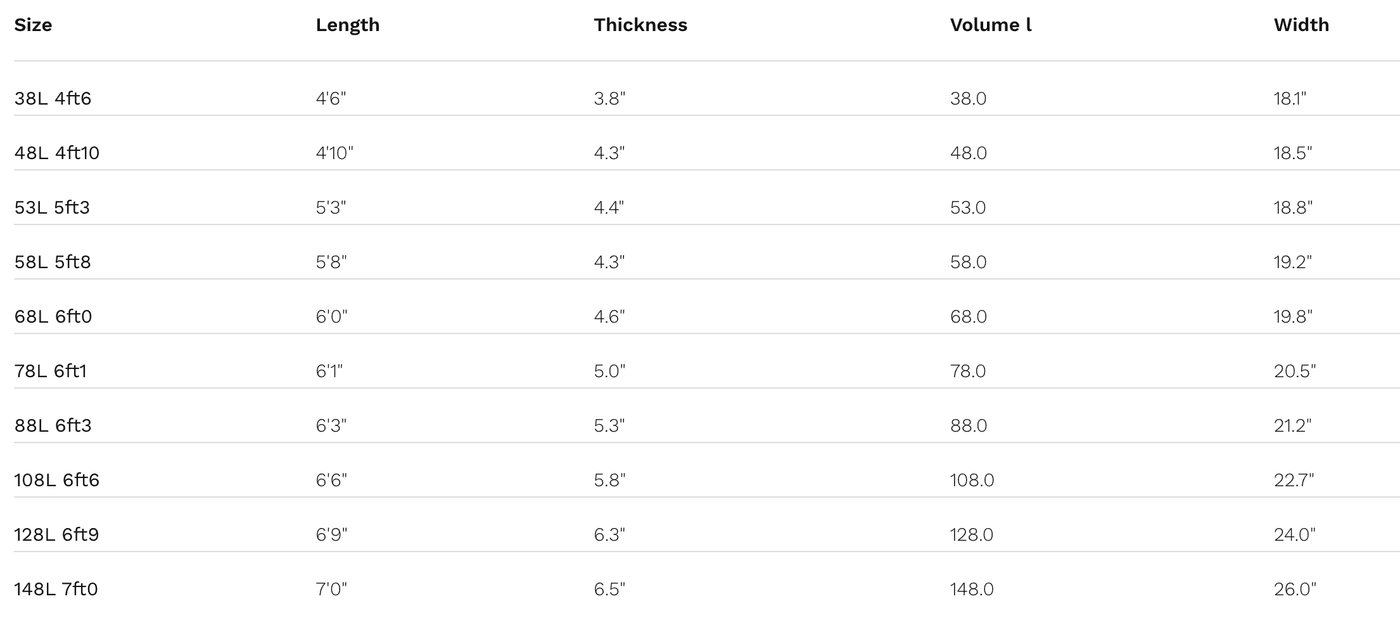Image resolution: width=1400 pixels, height=620 pixels.
Task: Select the 18.1" width cell
Action: pos(1290,99)
